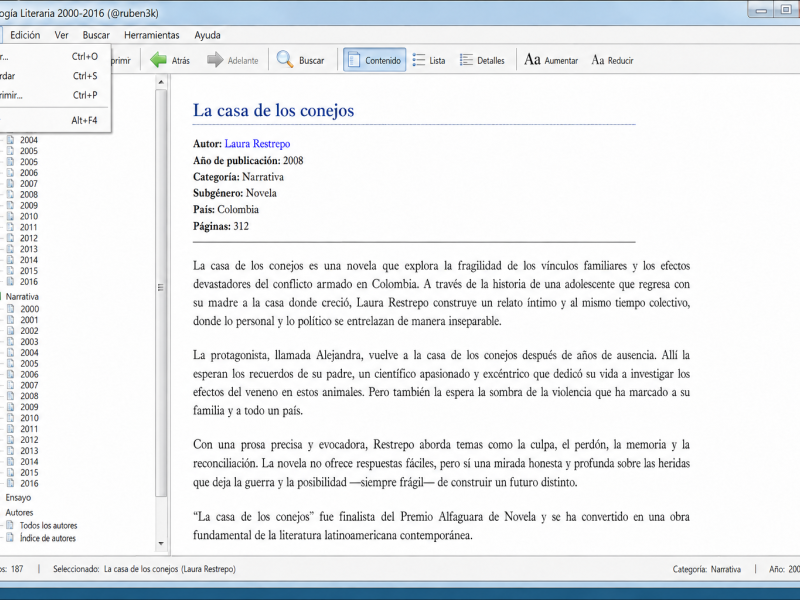This screenshot has width=800, height=600.
Task: Click the page icon of 2008 under Narrativa
Action: point(10,396)
